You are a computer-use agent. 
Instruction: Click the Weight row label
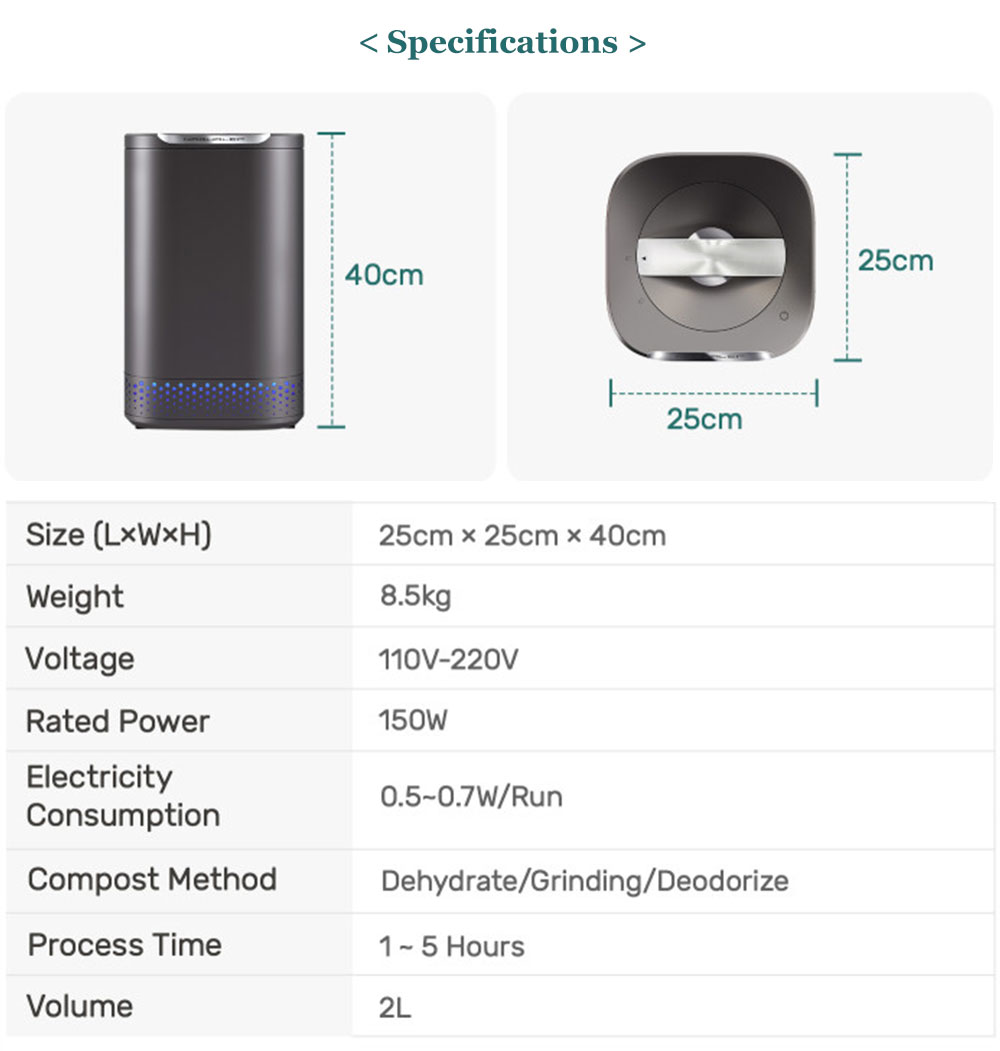click(x=75, y=597)
